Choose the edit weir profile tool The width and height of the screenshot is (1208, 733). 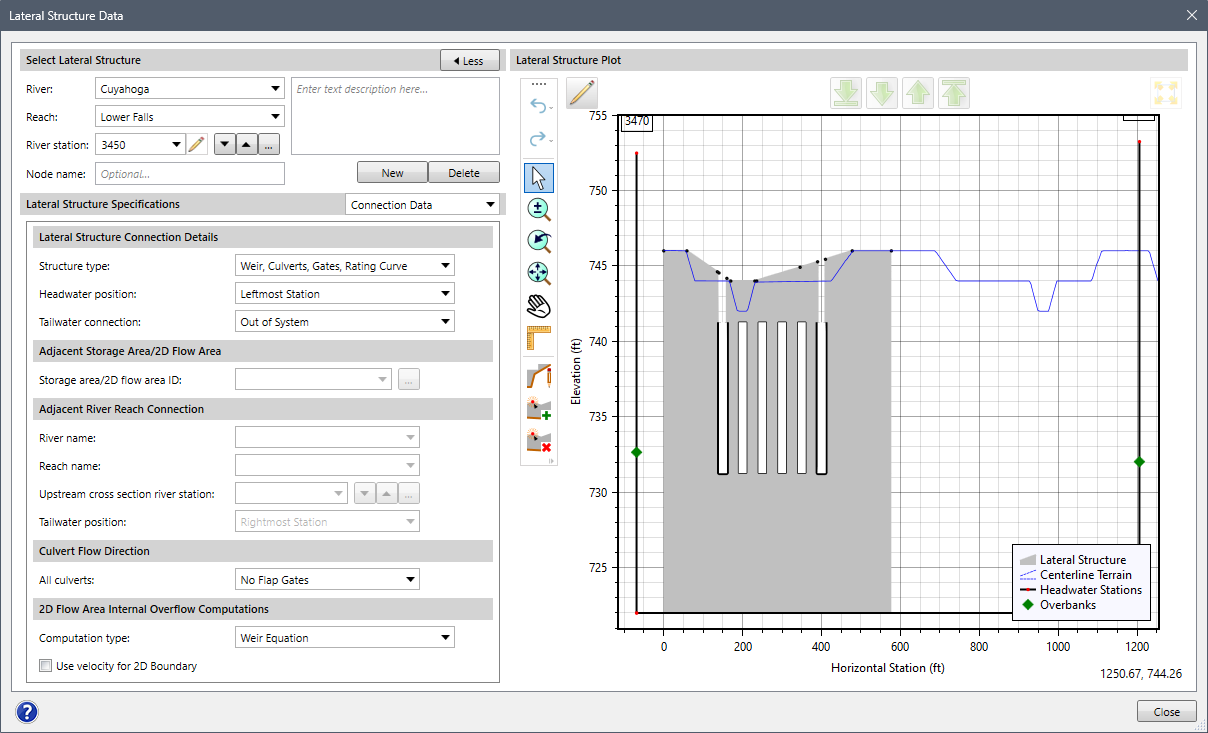click(x=539, y=376)
